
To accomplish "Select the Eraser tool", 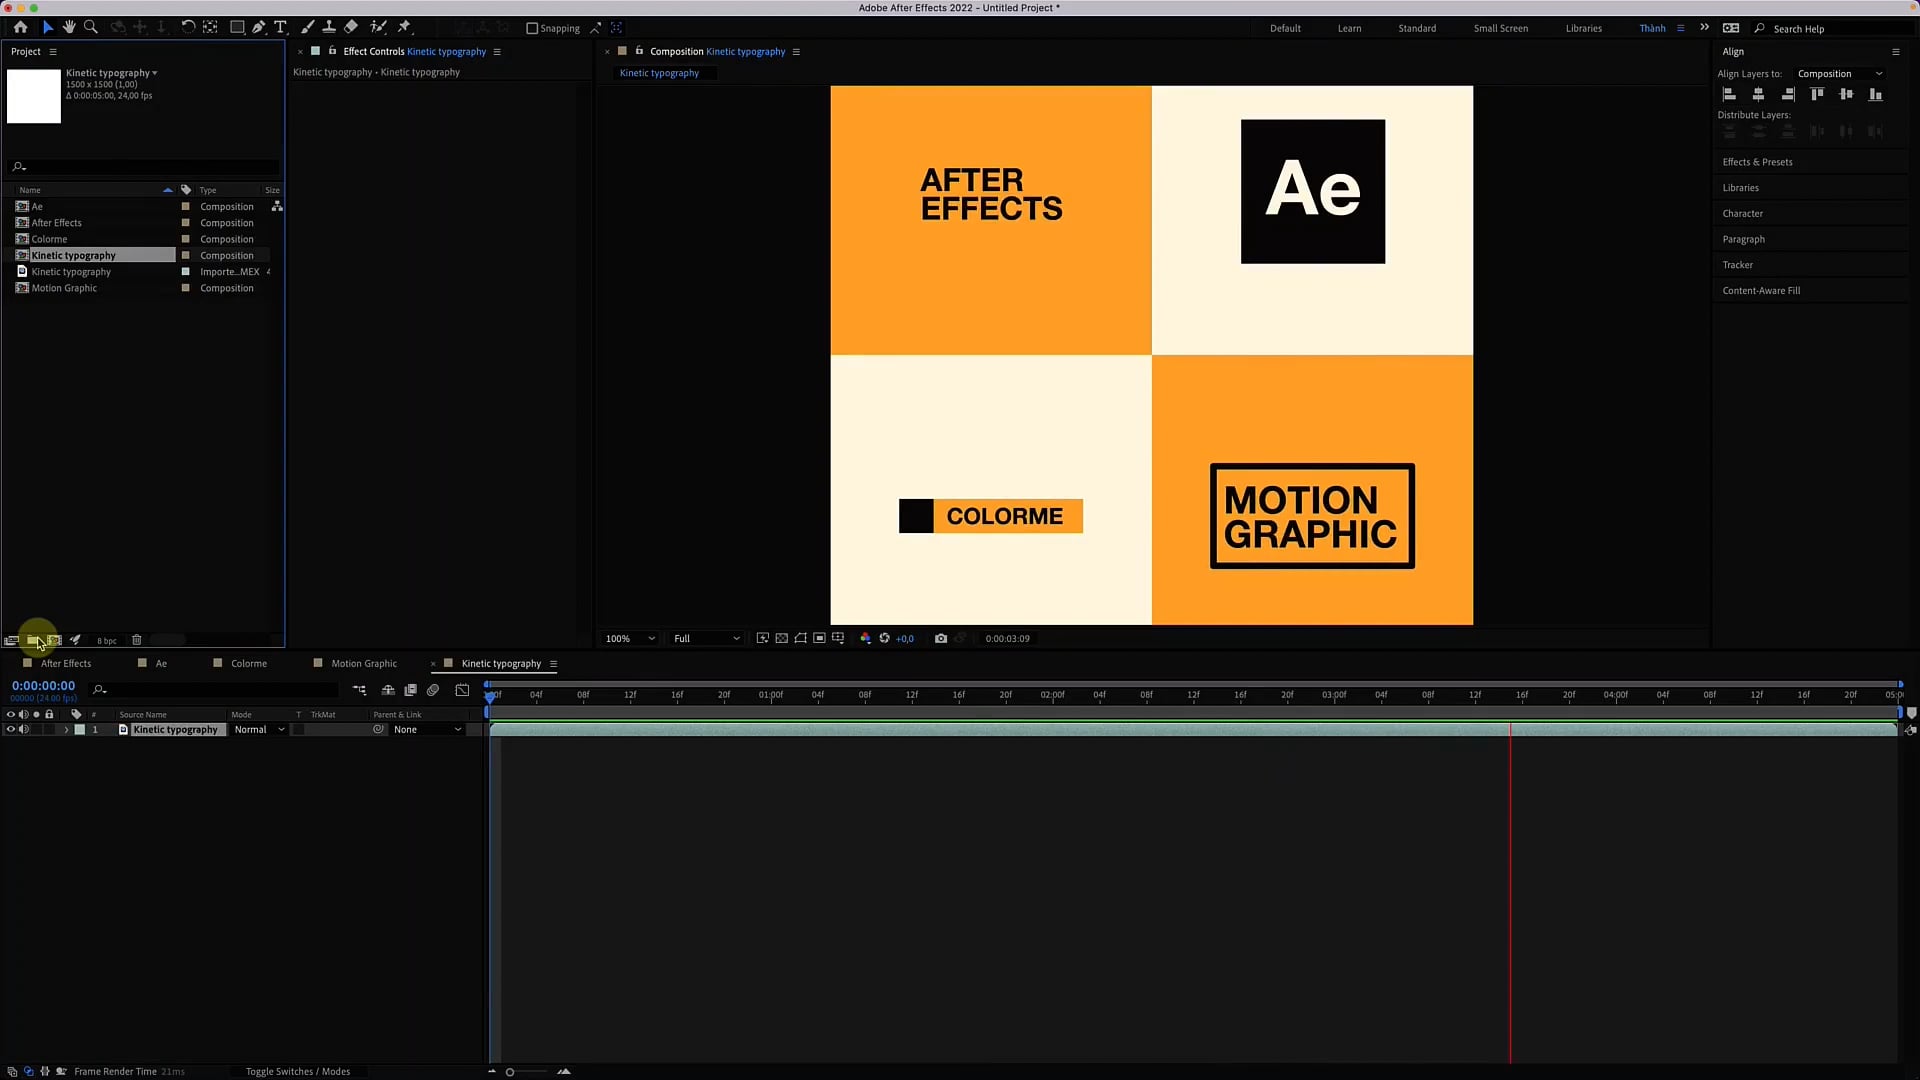I will (351, 27).
